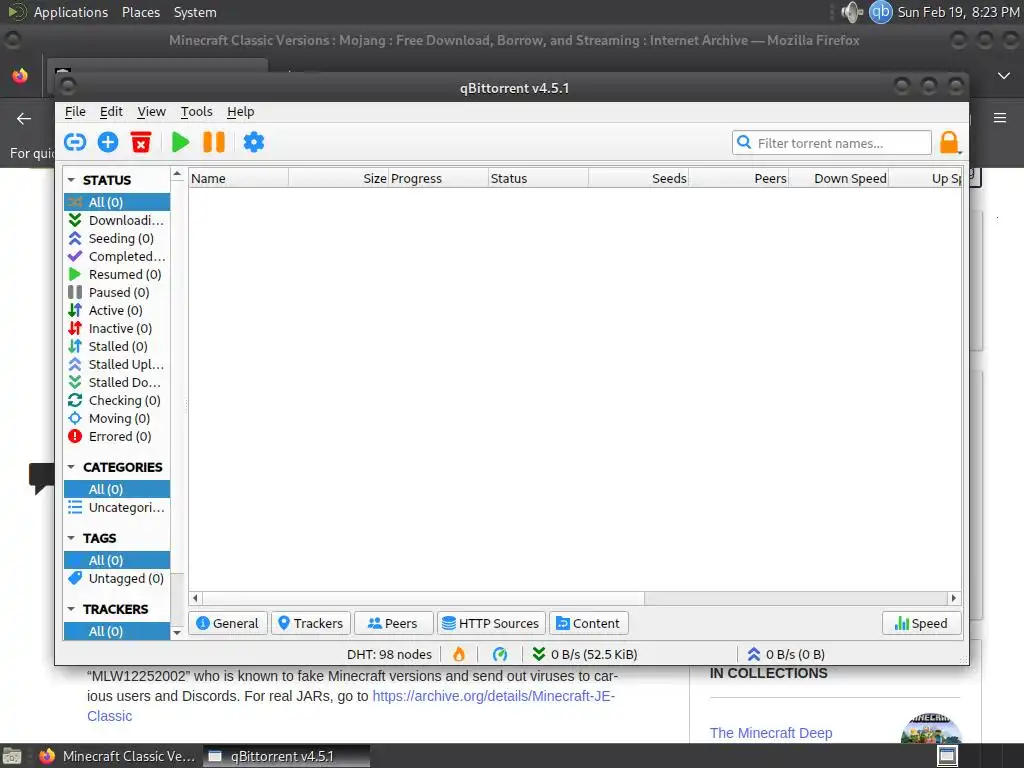
Task: Select All (0) under Trackers
Action: pos(117,631)
